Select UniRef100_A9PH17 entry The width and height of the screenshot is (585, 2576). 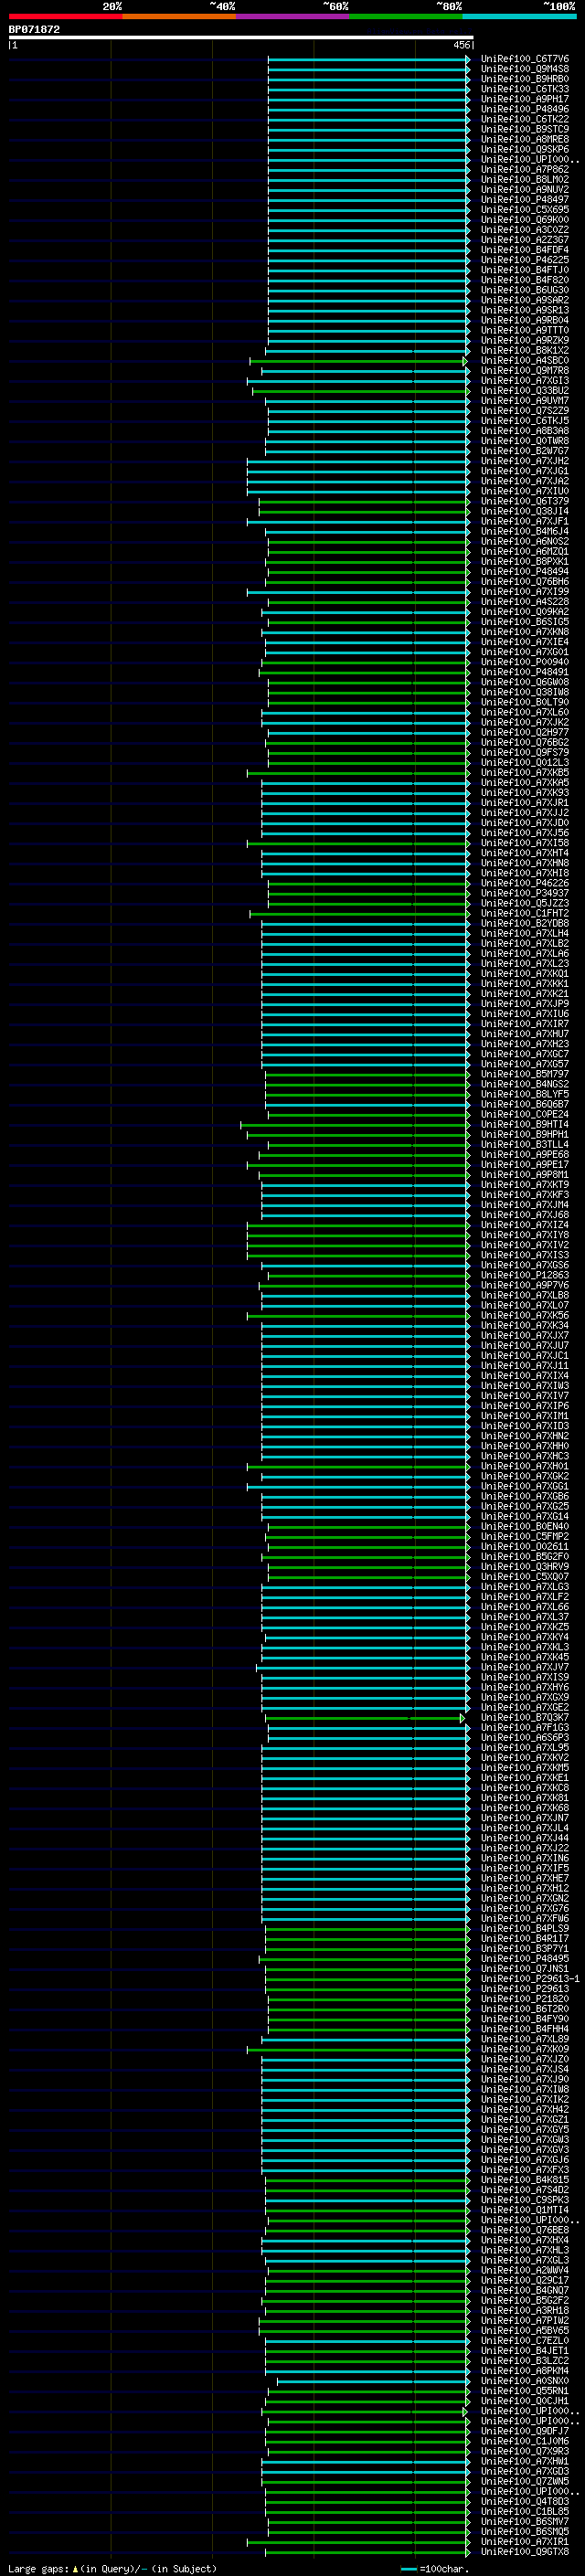pos(524,99)
